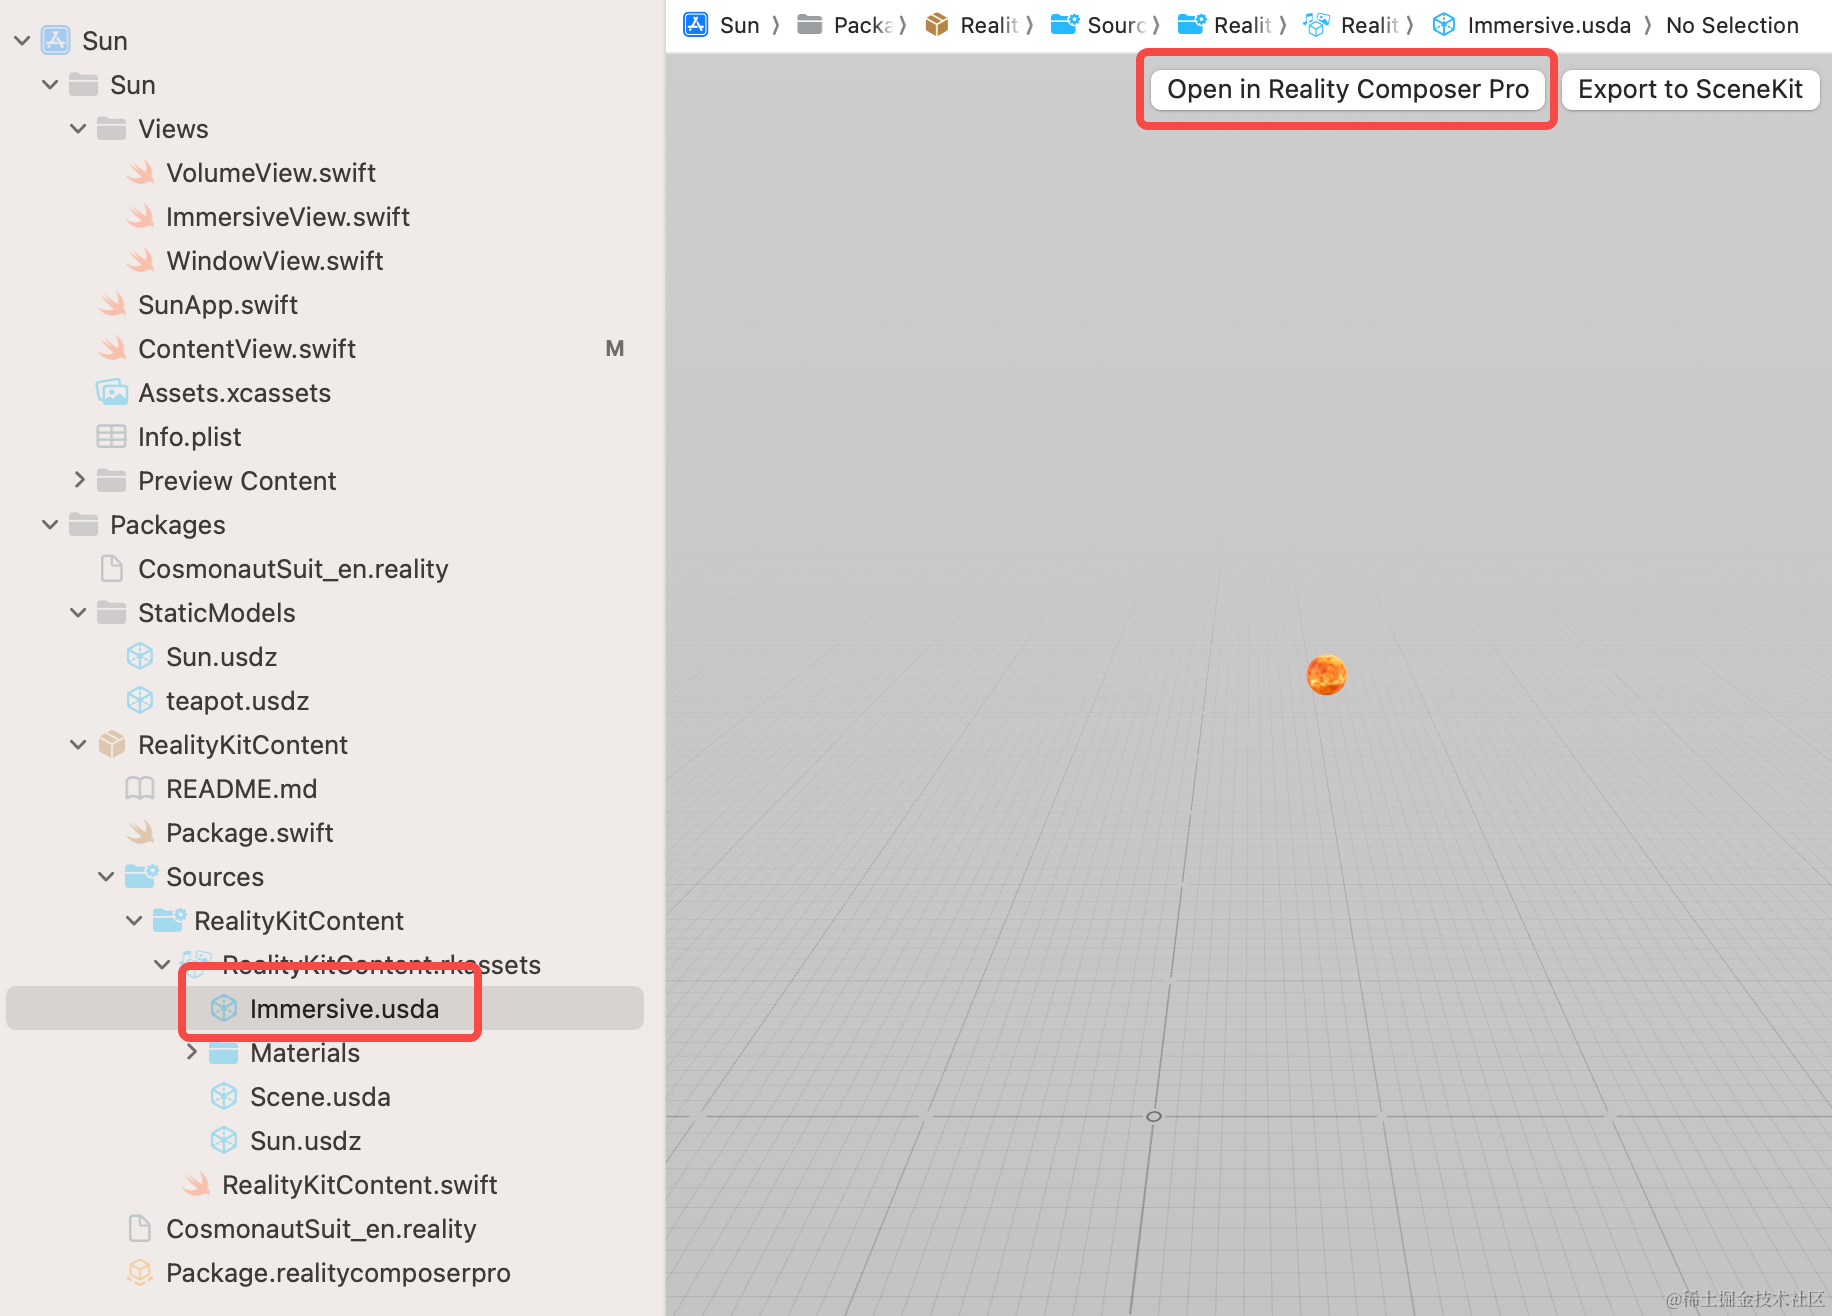Expand the Preview Content folder
Image resolution: width=1832 pixels, height=1316 pixels.
click(78, 481)
